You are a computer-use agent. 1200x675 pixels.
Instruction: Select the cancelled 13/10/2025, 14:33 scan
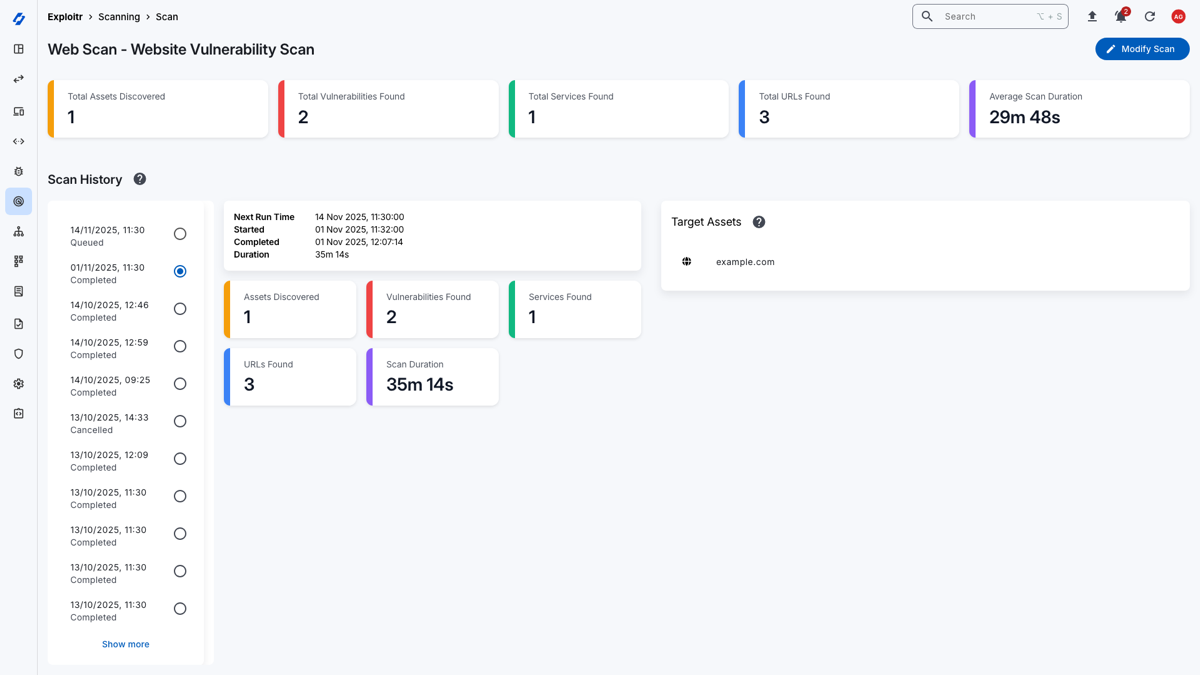coord(180,421)
